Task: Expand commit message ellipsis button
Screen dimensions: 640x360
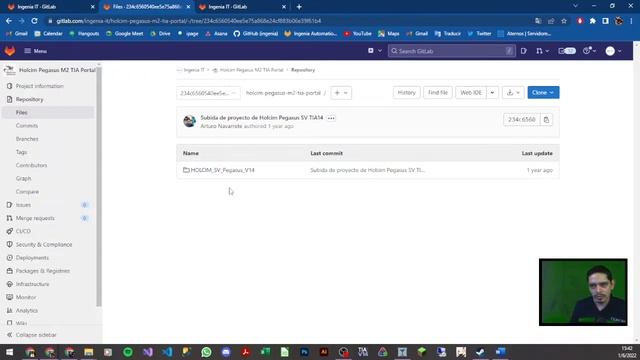Action: tap(331, 118)
